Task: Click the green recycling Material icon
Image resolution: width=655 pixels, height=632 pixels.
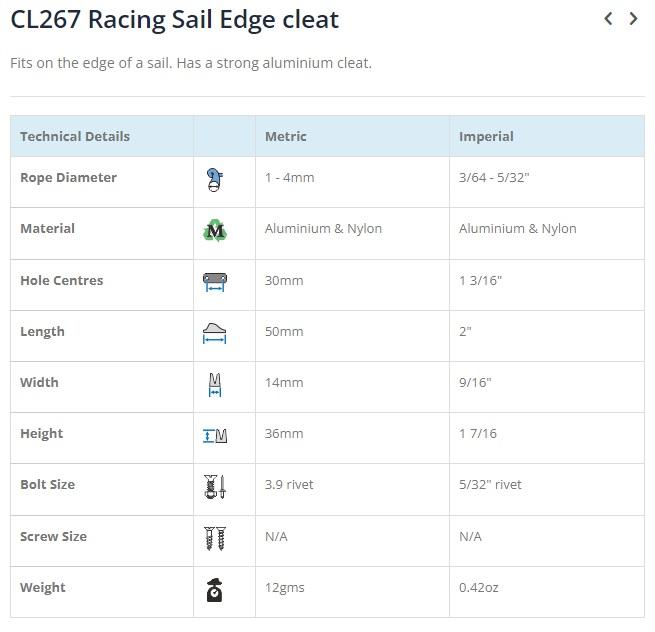Action: pyautogui.click(x=214, y=231)
